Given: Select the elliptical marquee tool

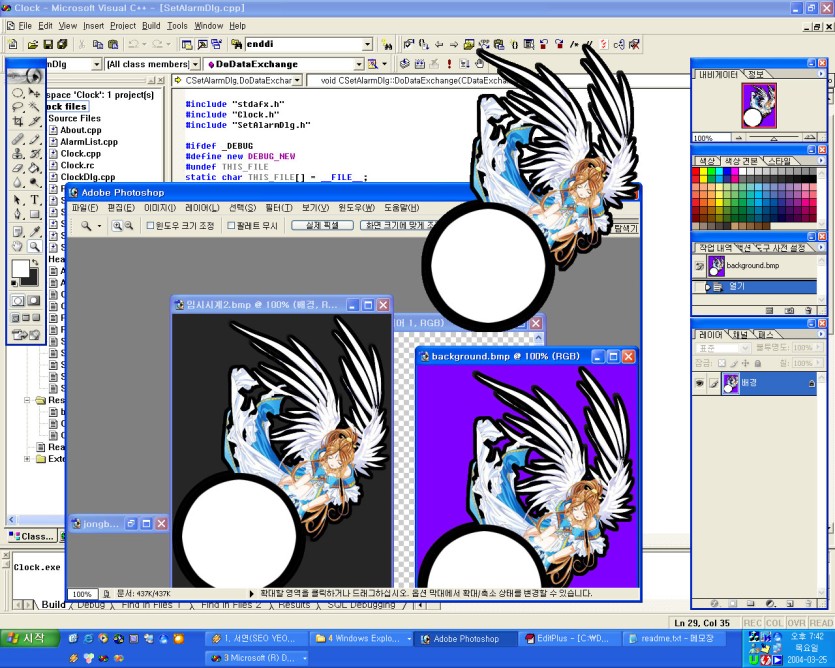Looking at the screenshot, I should tap(18, 93).
